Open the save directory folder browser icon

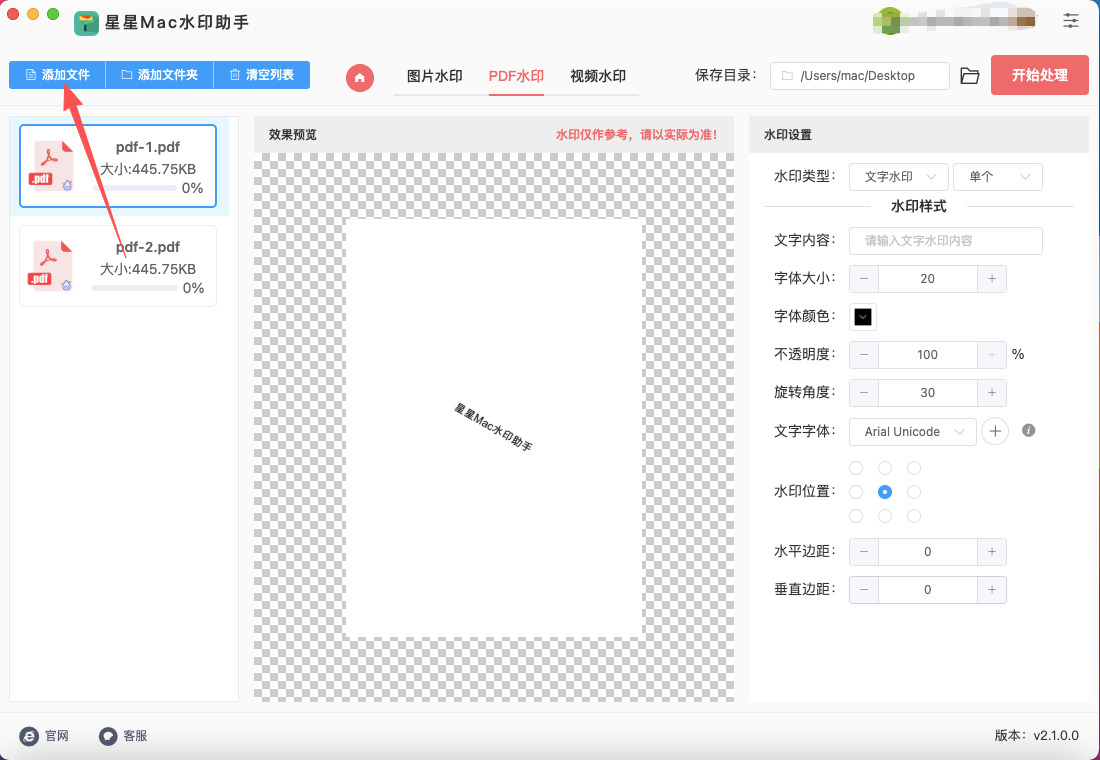(x=969, y=76)
